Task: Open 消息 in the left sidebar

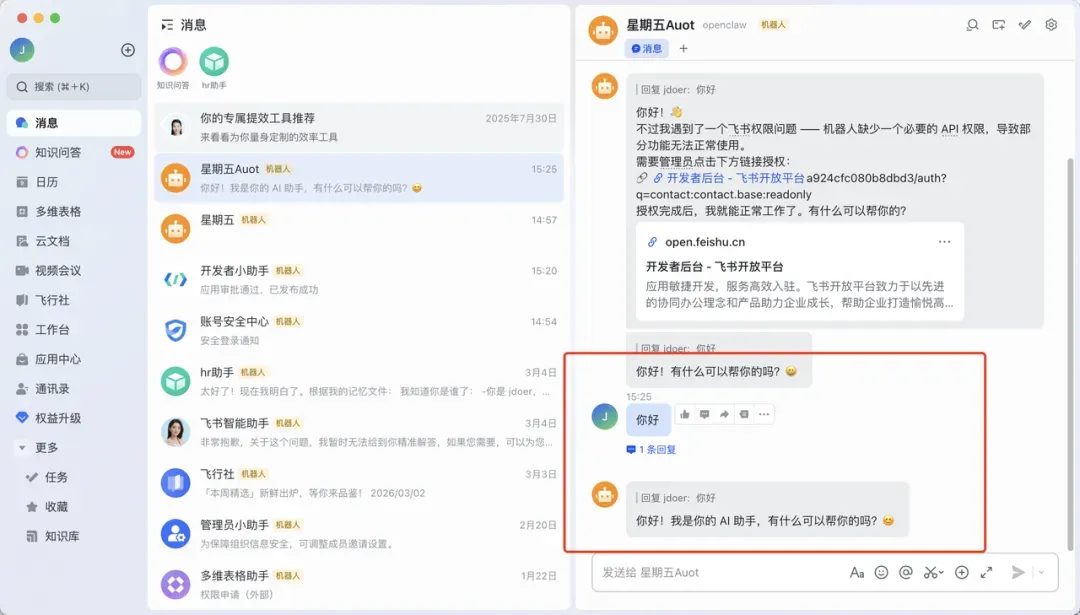Action: click(x=74, y=123)
